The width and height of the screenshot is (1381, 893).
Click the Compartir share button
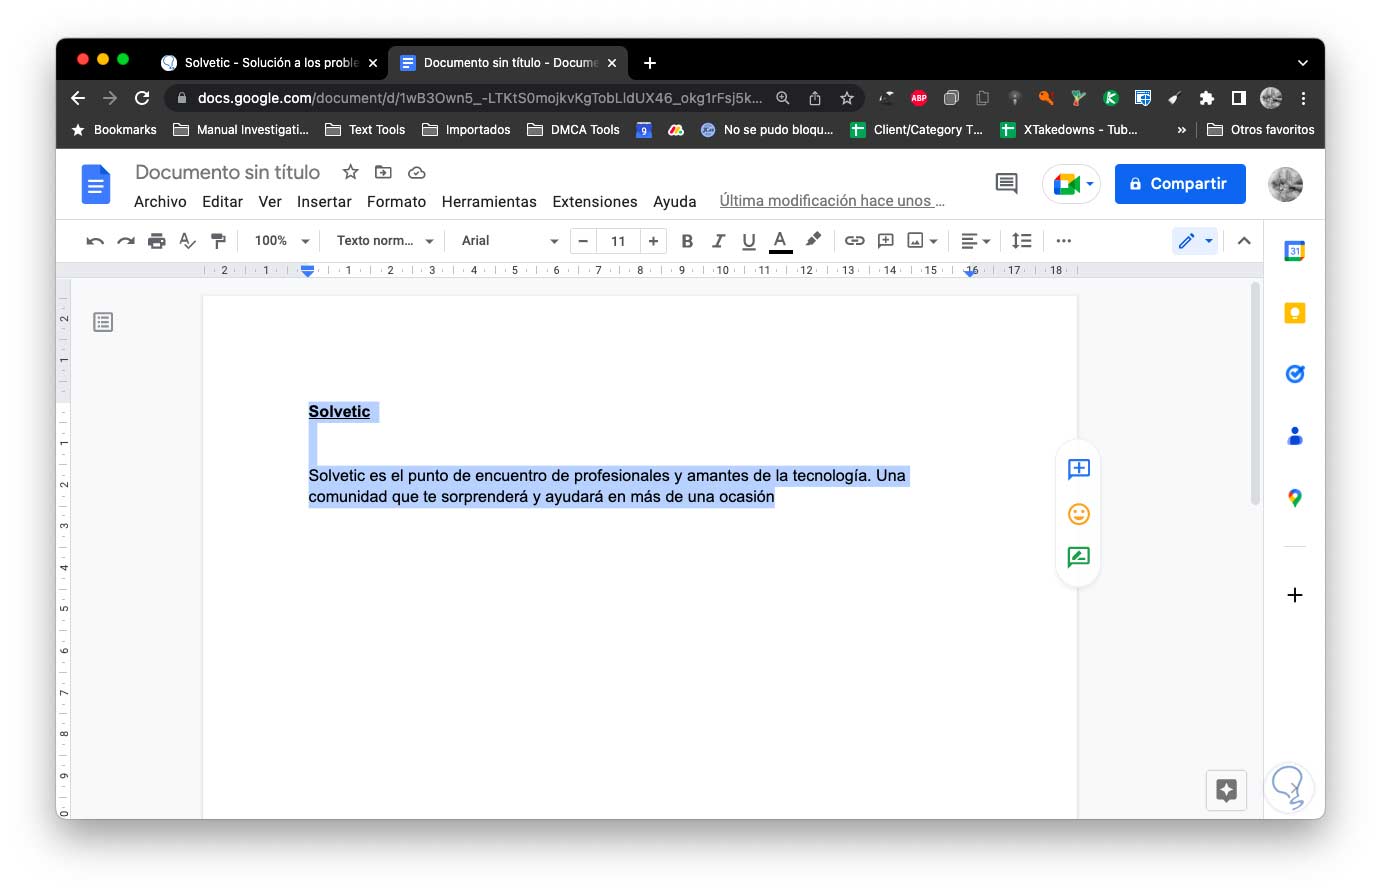click(1180, 184)
